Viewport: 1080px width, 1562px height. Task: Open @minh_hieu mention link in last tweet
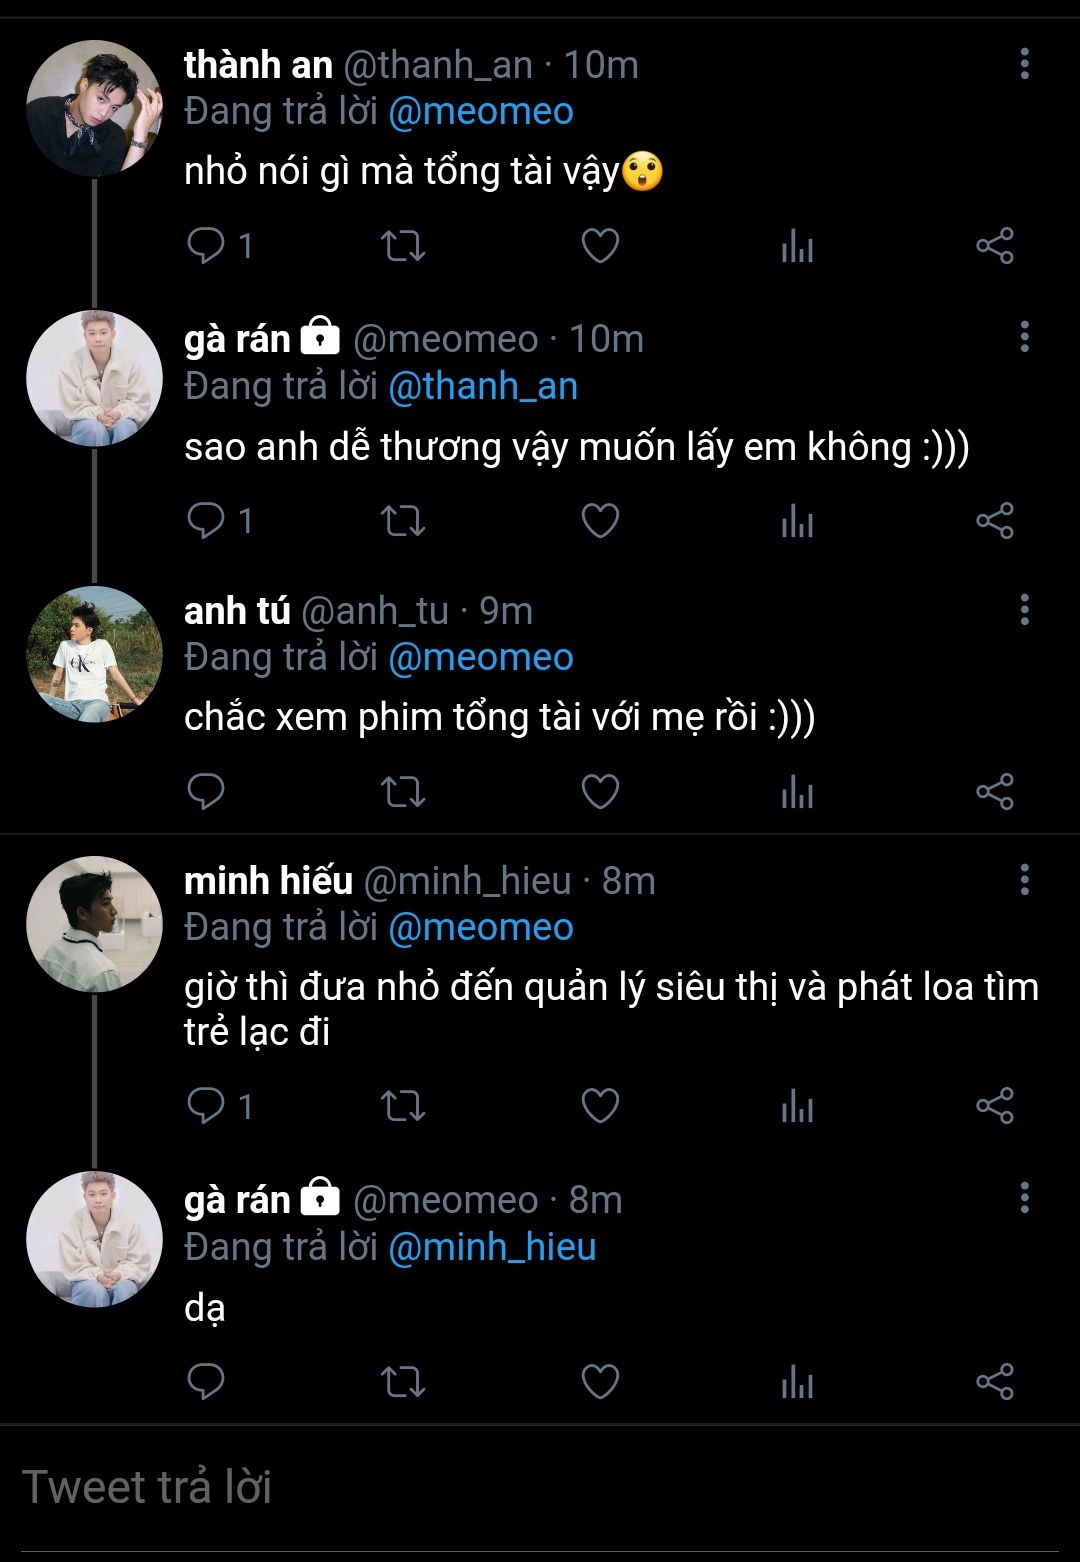[492, 1247]
